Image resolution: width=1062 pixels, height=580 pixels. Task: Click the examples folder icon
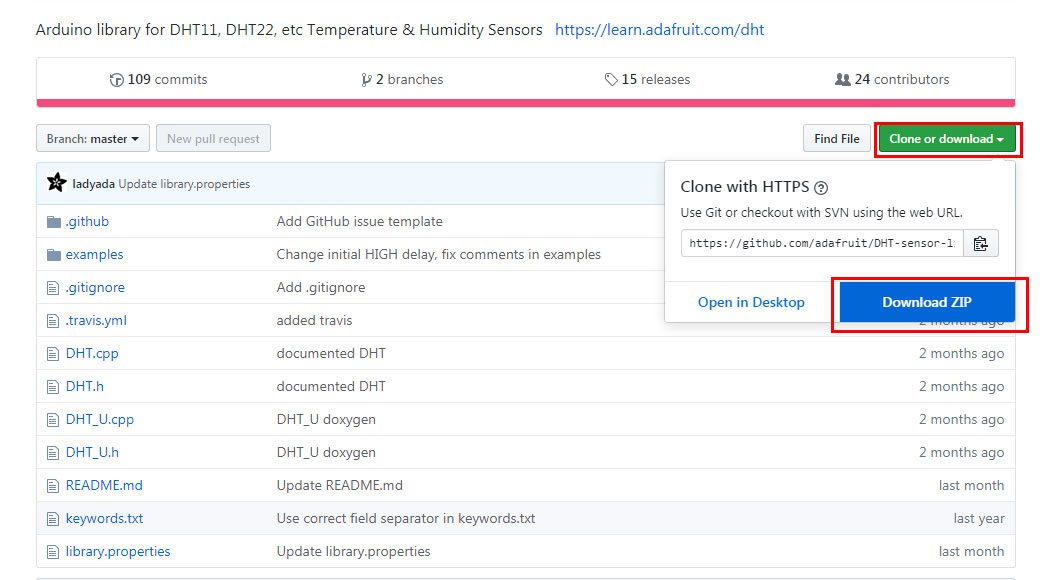54,255
